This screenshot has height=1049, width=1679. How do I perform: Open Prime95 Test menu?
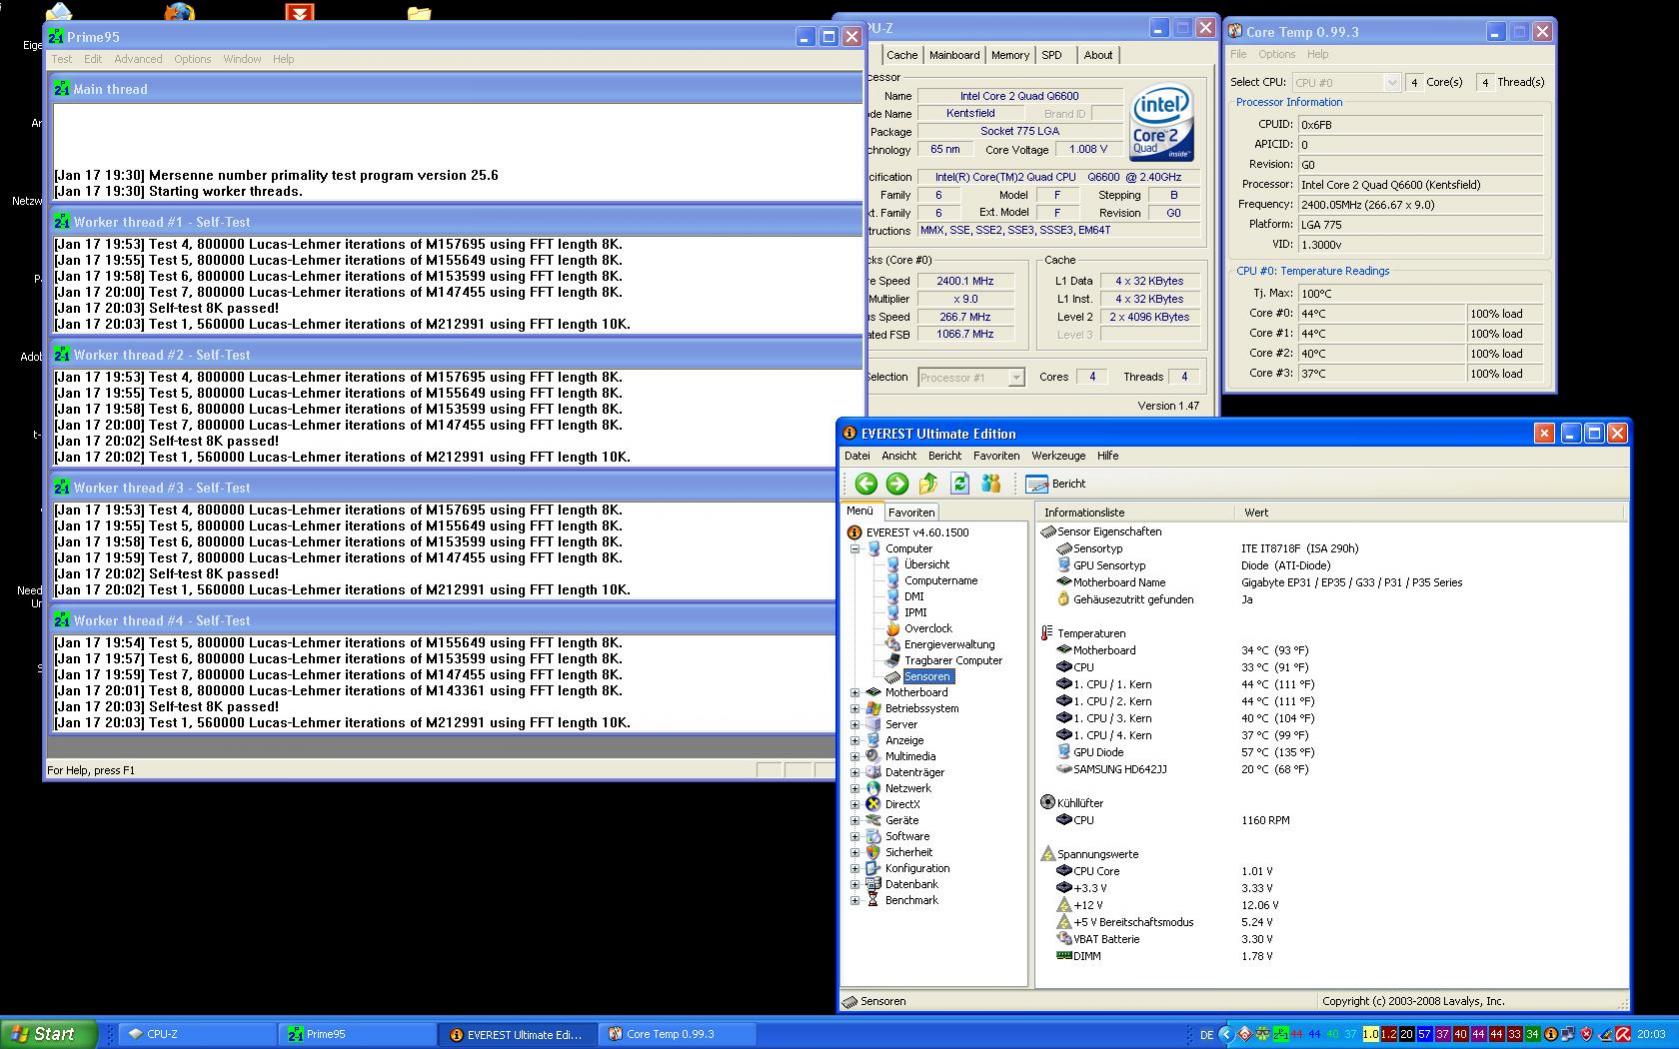[x=62, y=60]
